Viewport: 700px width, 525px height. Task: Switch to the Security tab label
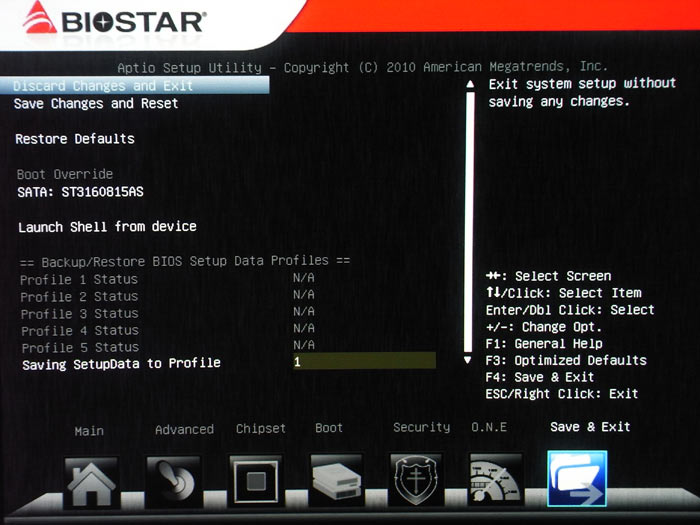tap(421, 427)
